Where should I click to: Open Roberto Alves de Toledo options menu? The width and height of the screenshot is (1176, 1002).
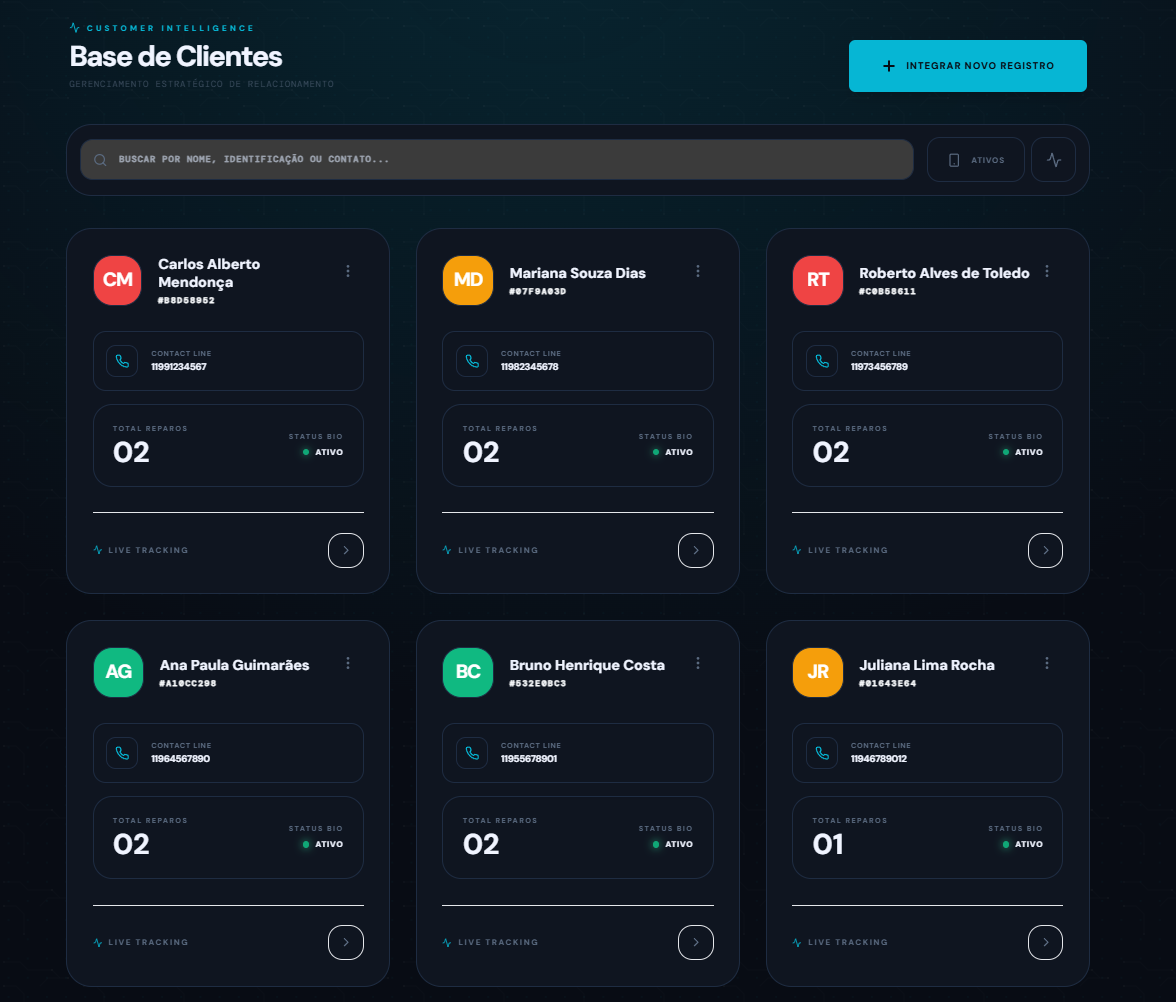[1047, 271]
